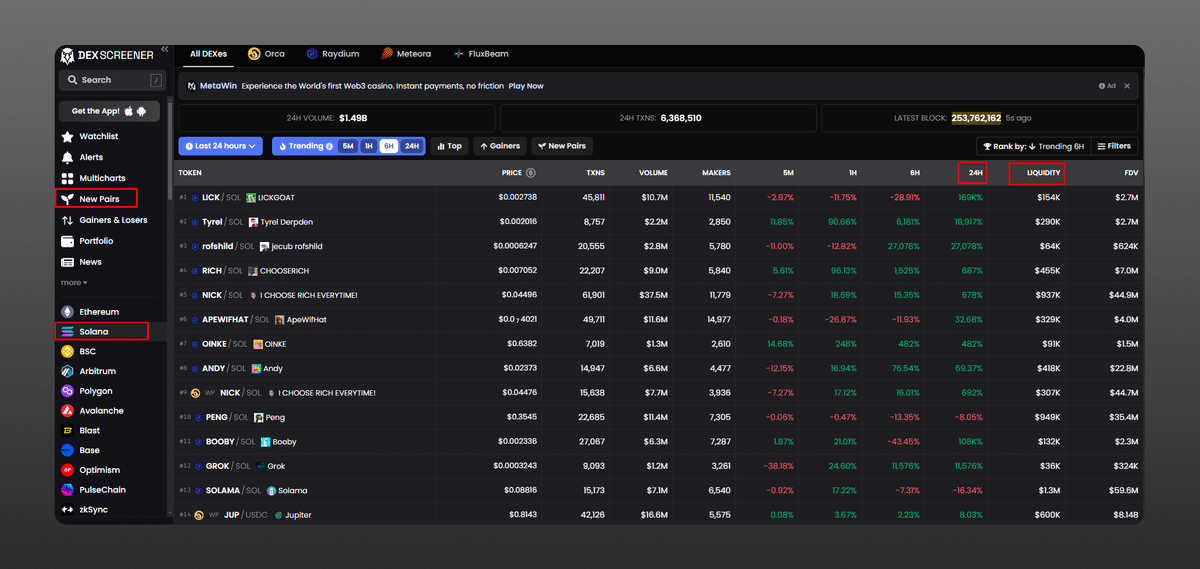Click the Gainers button in toolbar

[x=500, y=146]
